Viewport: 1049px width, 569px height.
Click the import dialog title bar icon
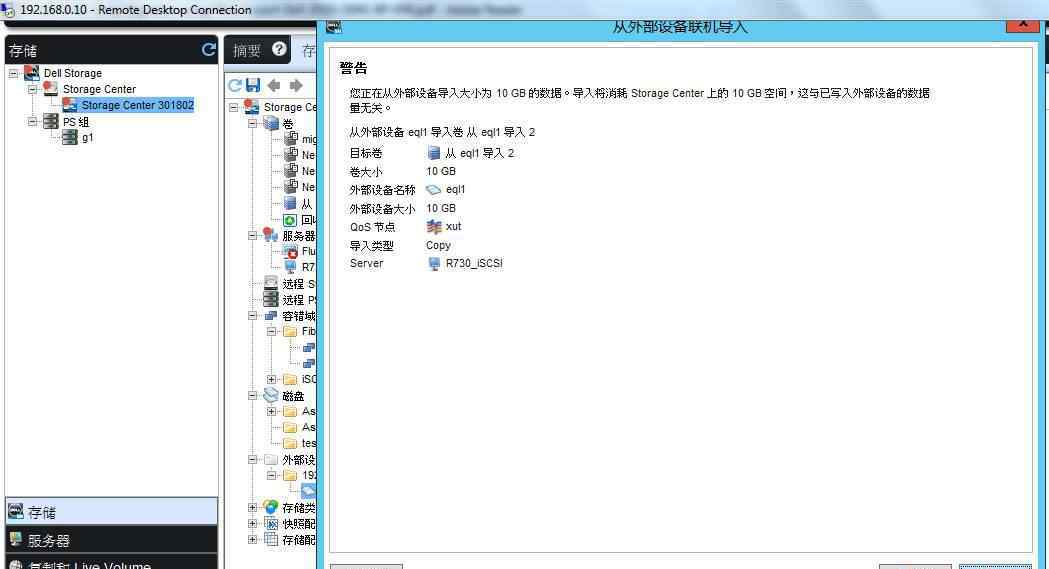(x=334, y=26)
